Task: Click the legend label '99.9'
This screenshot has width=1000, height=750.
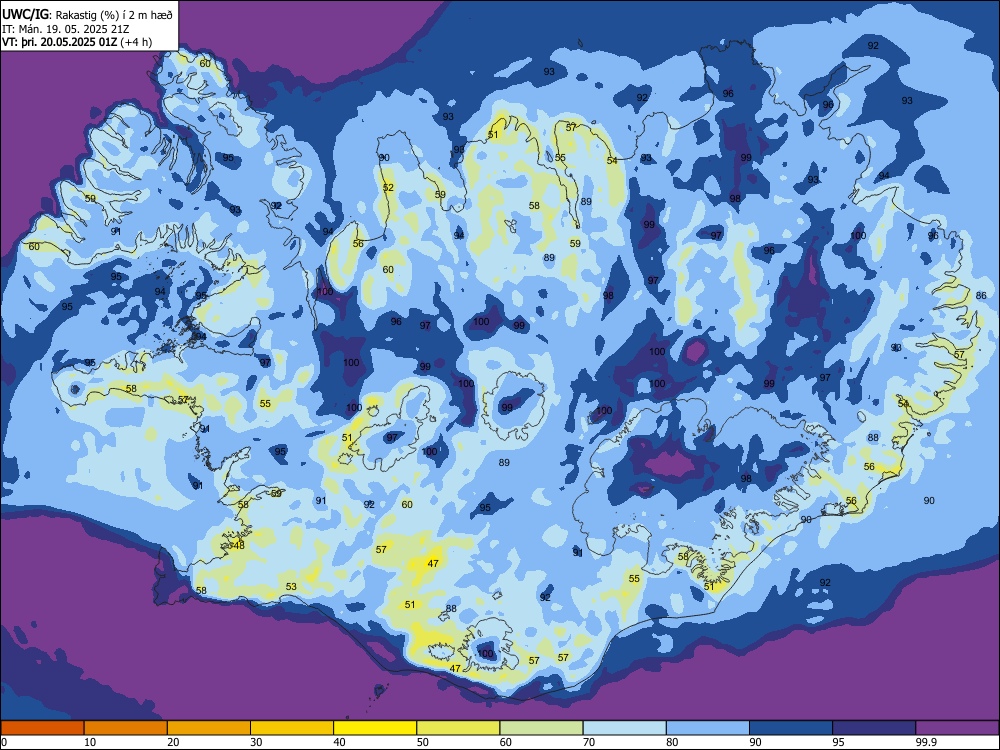Action: coord(925,742)
